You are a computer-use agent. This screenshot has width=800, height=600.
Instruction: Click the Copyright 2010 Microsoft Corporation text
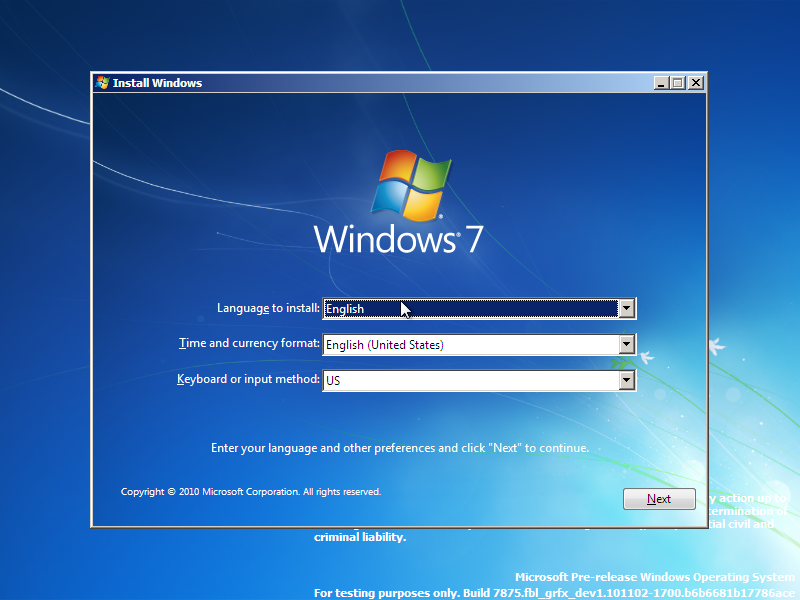pos(251,492)
